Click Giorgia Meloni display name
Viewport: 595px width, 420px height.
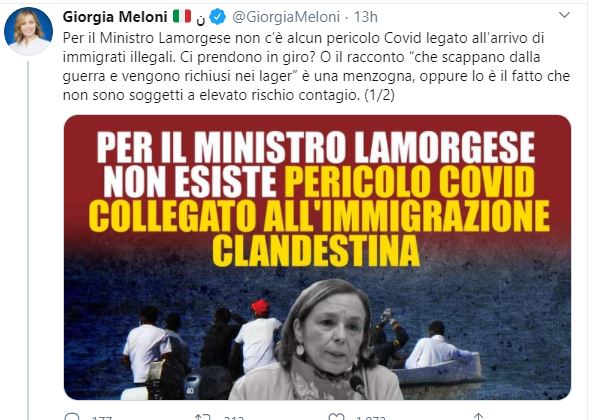[x=115, y=17]
